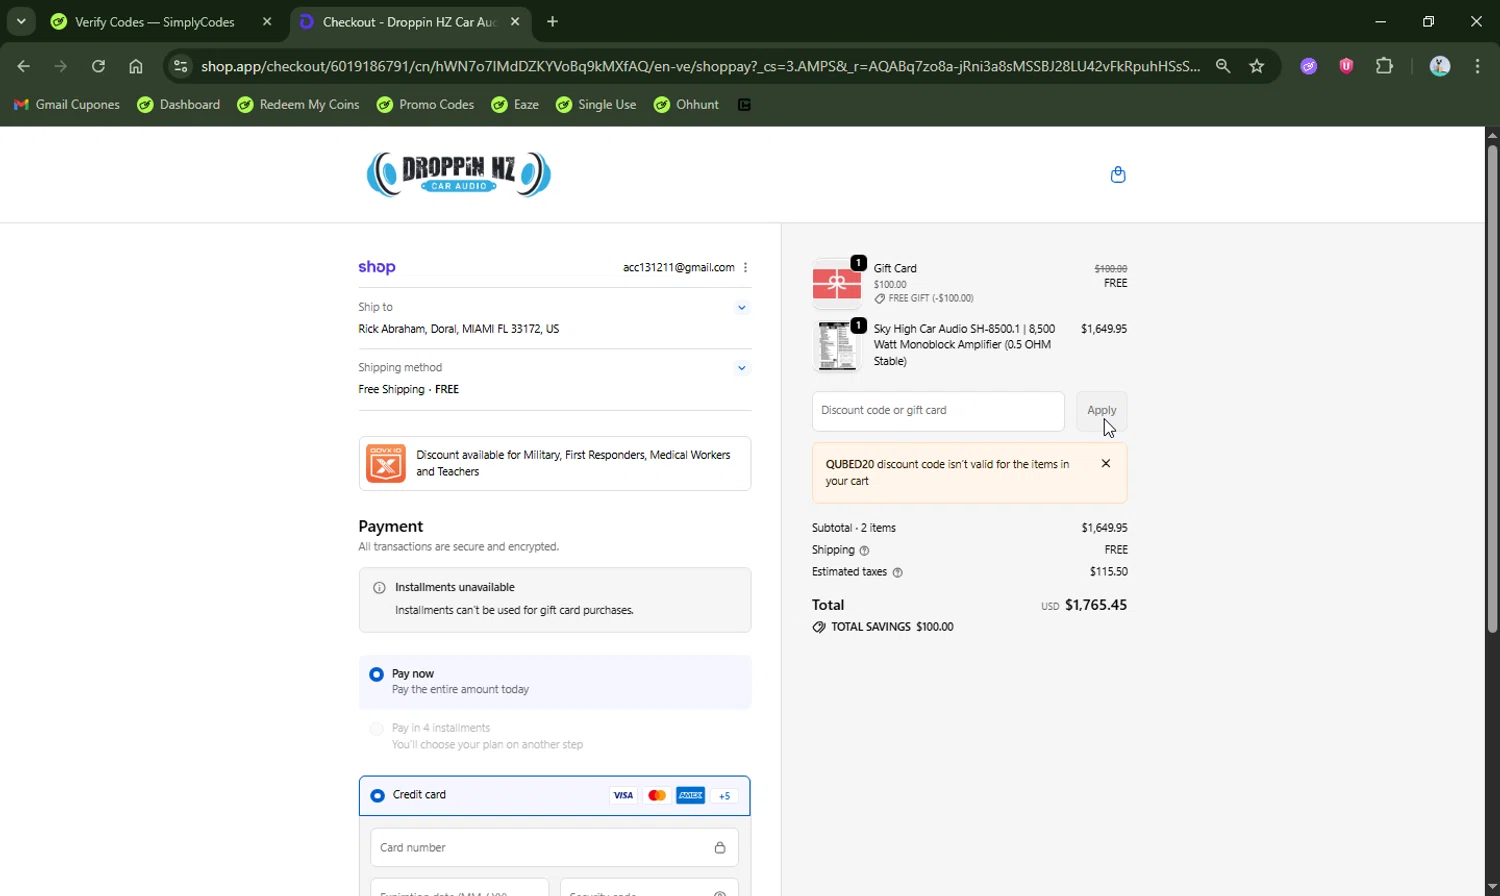Select the Pay now option
Screen dimensions: 1500x896
(377, 675)
